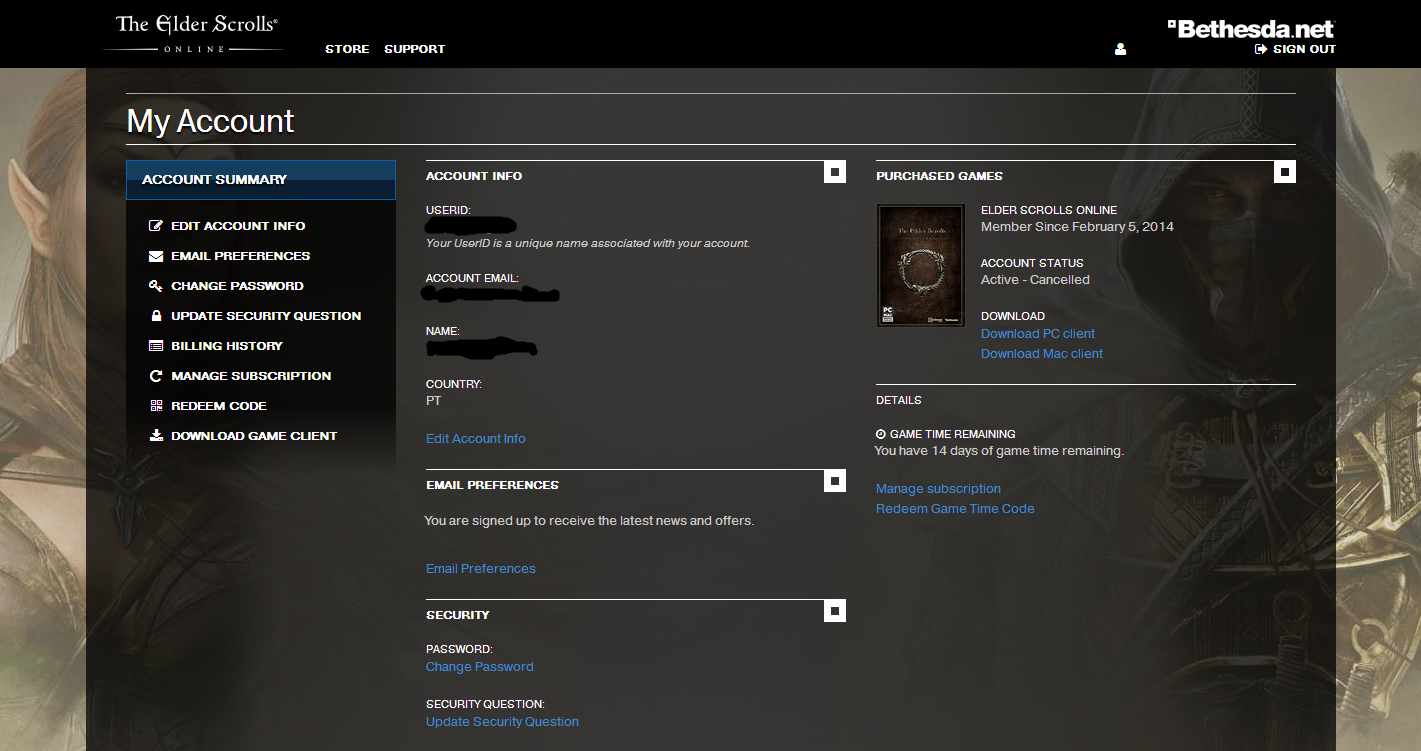Image resolution: width=1421 pixels, height=751 pixels.
Task: Click the Change Password key icon
Action: pos(156,286)
